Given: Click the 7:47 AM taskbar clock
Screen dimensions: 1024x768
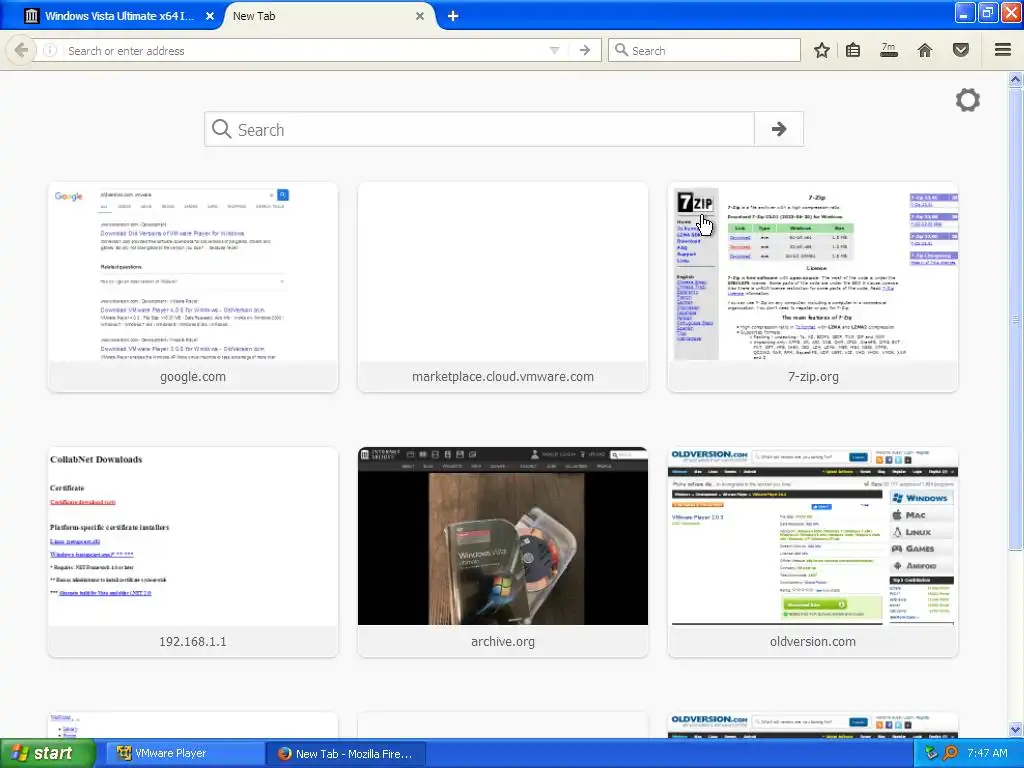Looking at the screenshot, I should [x=987, y=753].
